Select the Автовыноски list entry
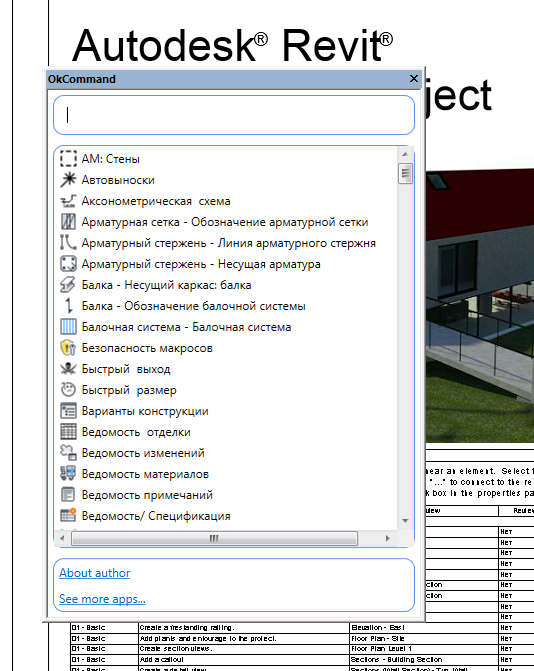534x671 pixels. coord(118,180)
